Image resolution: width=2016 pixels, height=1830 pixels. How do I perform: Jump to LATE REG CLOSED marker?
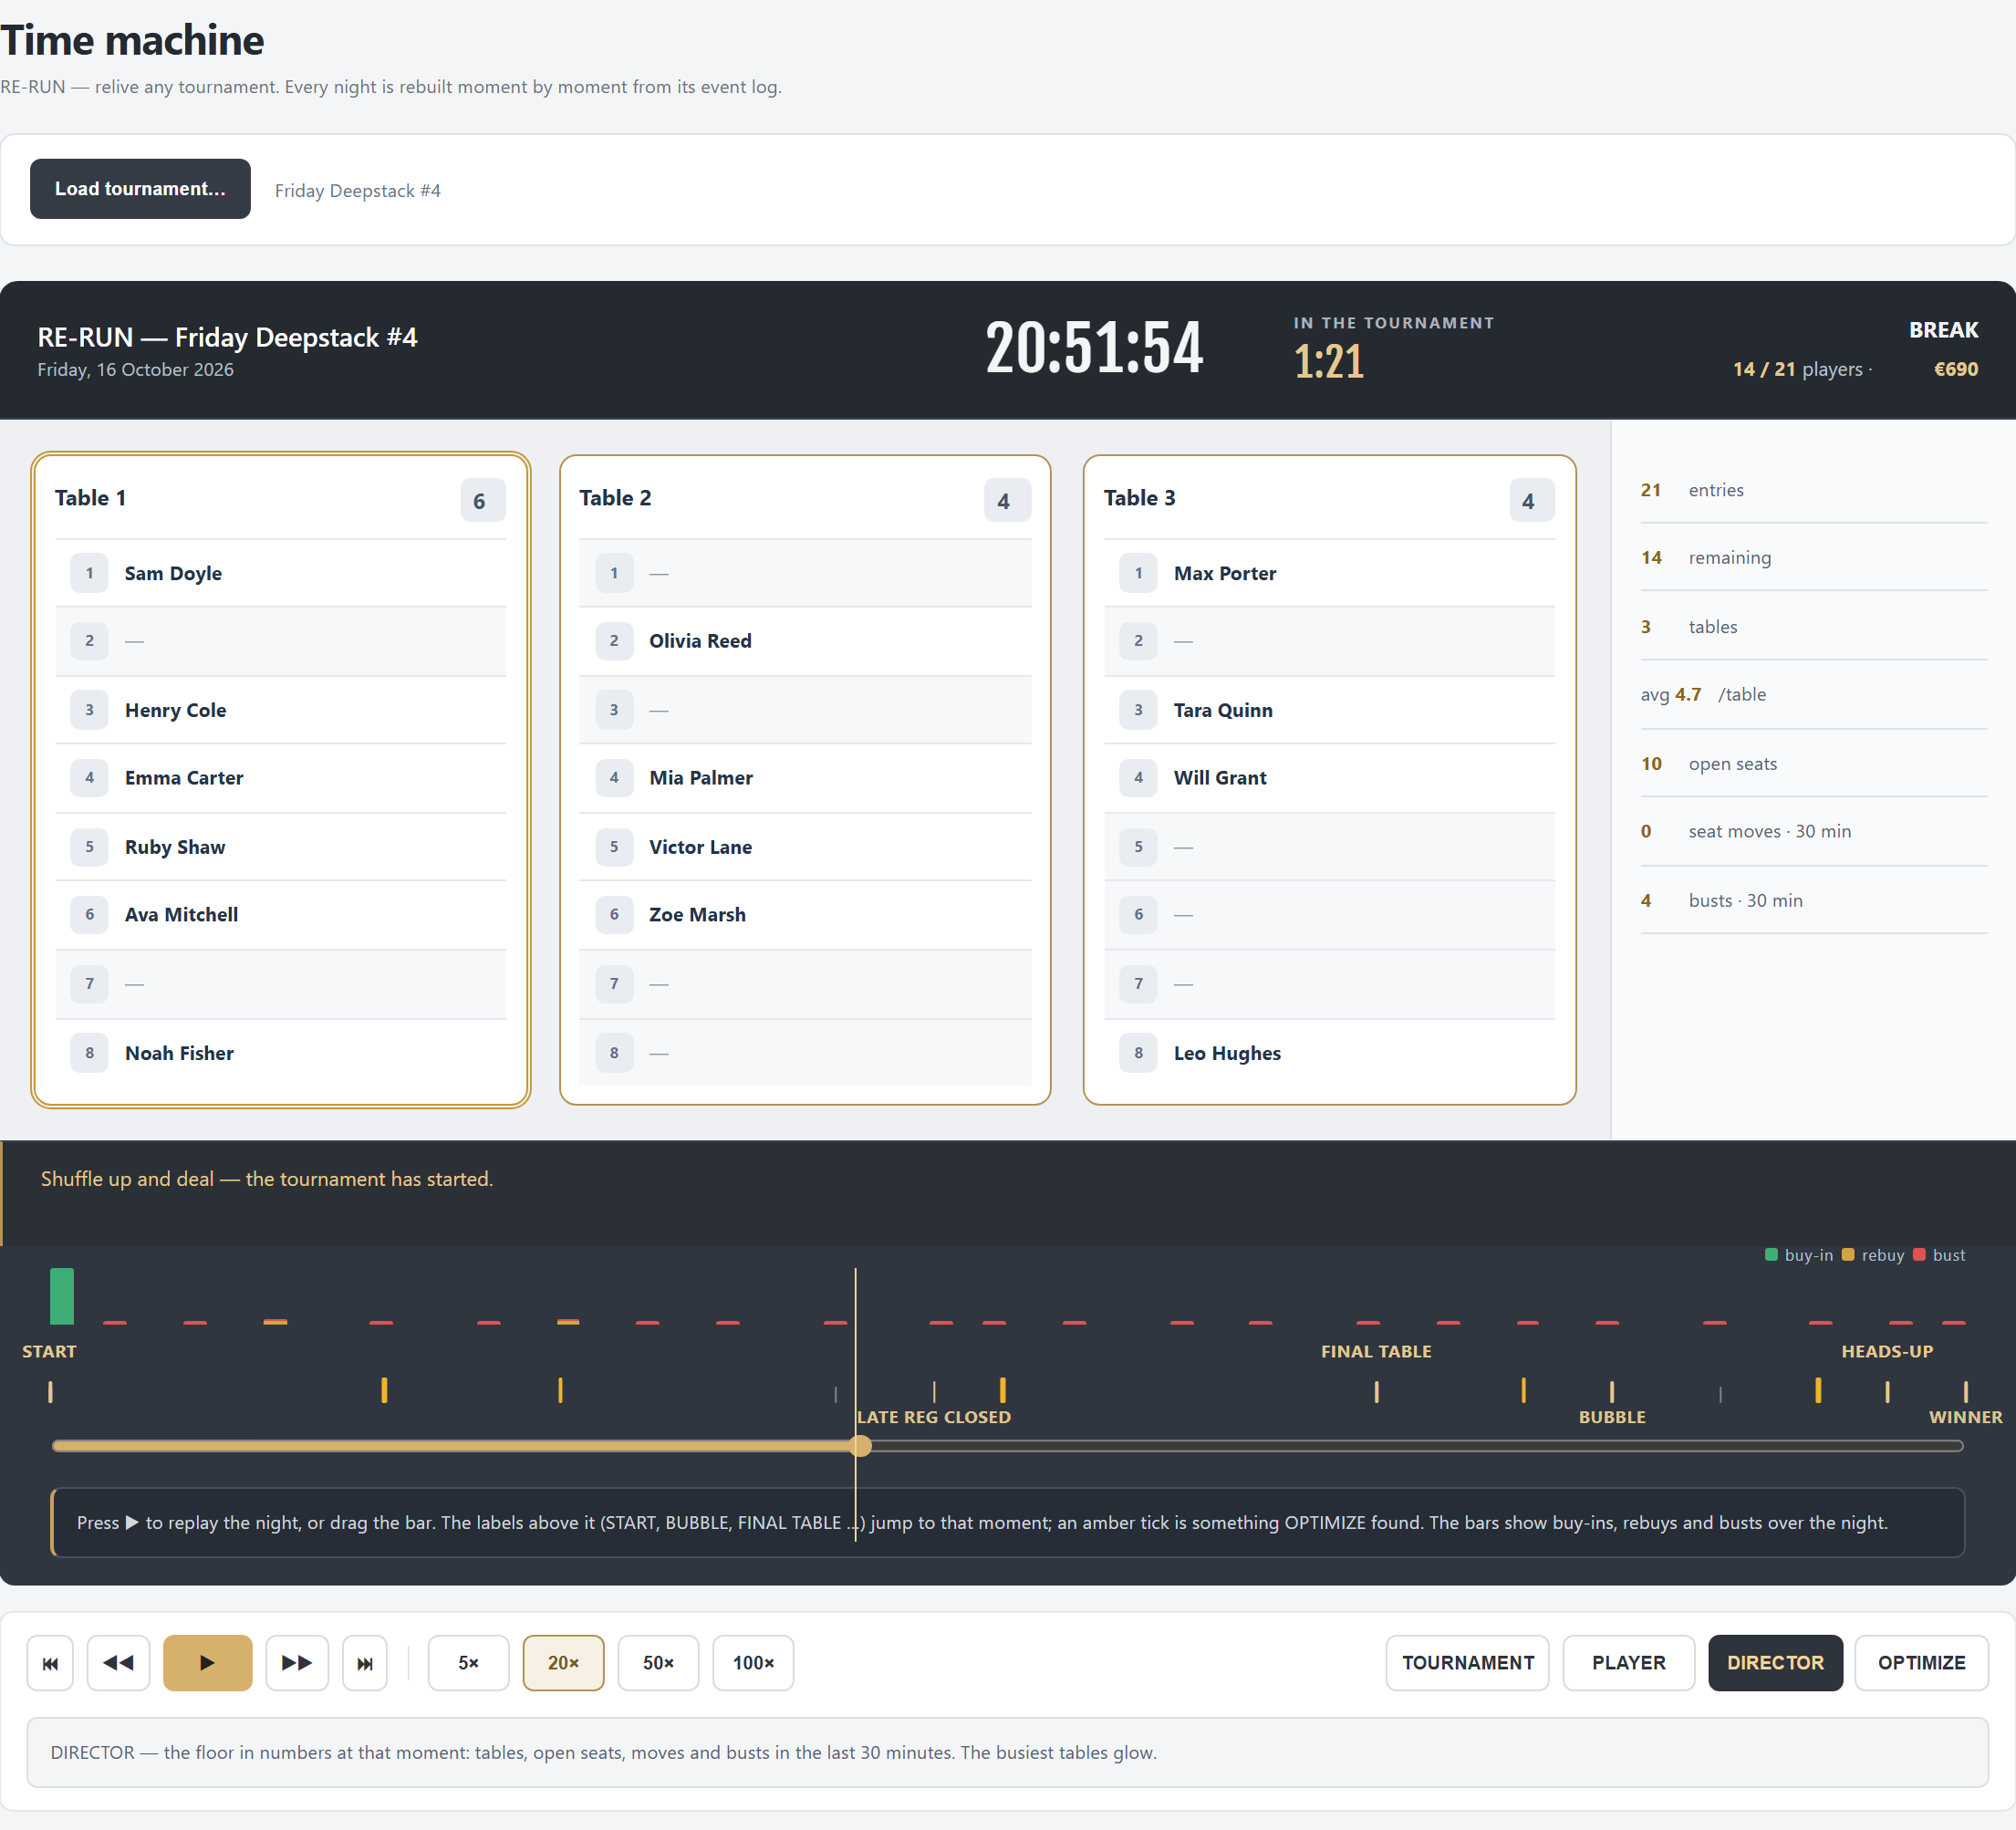(x=934, y=1417)
